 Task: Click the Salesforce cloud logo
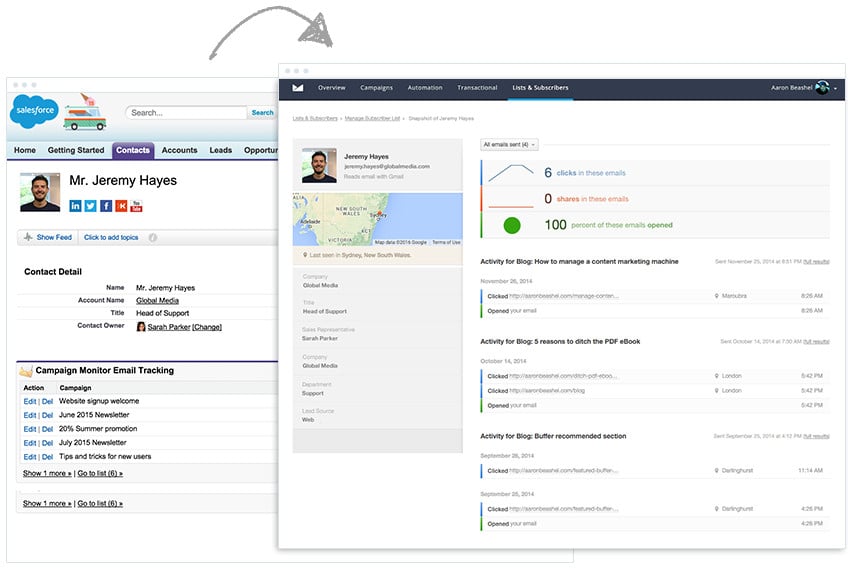coord(34,112)
